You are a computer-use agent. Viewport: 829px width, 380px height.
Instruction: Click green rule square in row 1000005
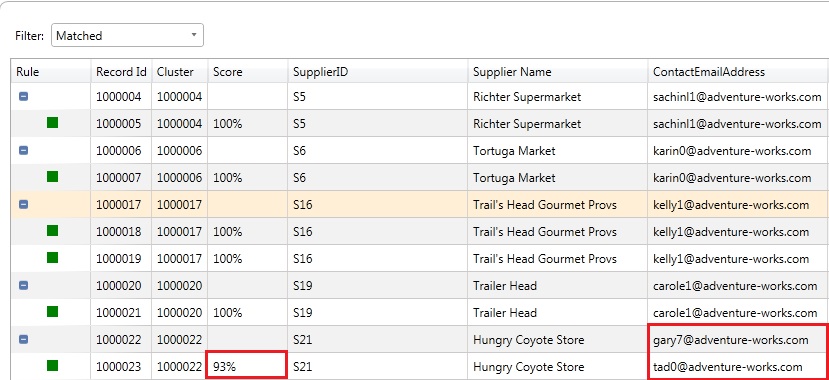tap(52, 123)
